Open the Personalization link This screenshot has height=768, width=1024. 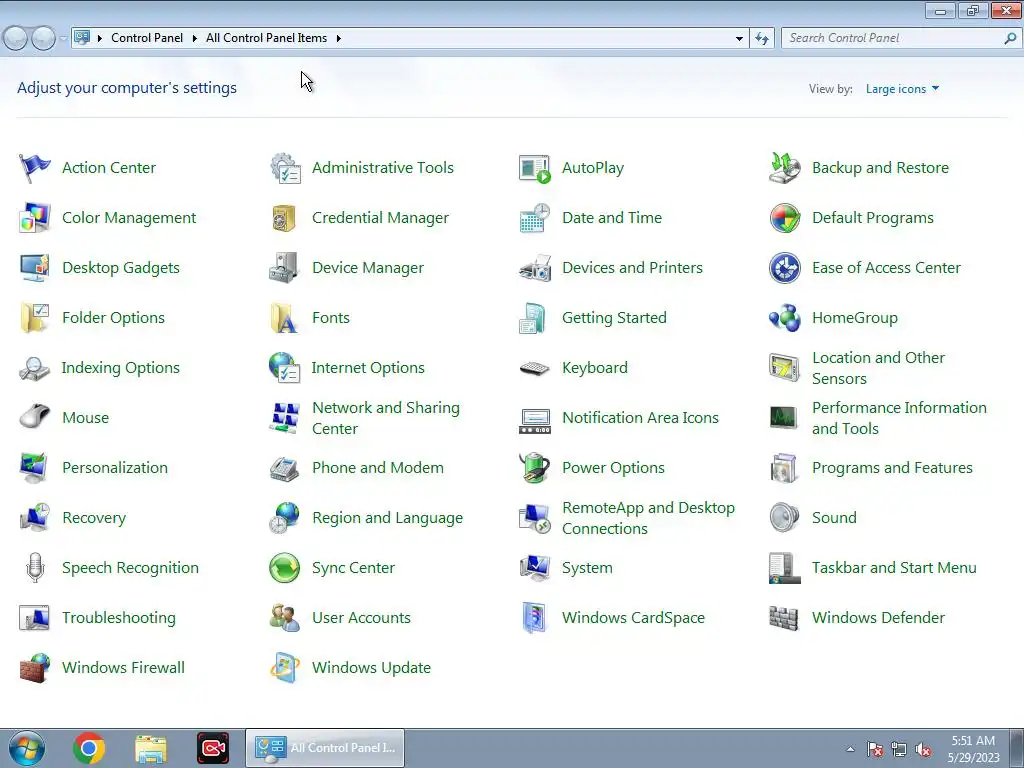point(115,468)
